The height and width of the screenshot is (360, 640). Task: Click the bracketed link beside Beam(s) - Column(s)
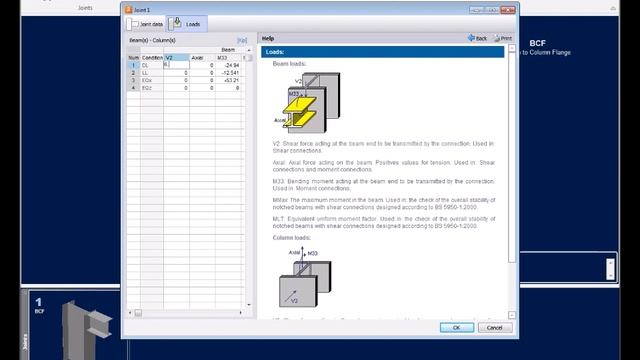click(242, 40)
